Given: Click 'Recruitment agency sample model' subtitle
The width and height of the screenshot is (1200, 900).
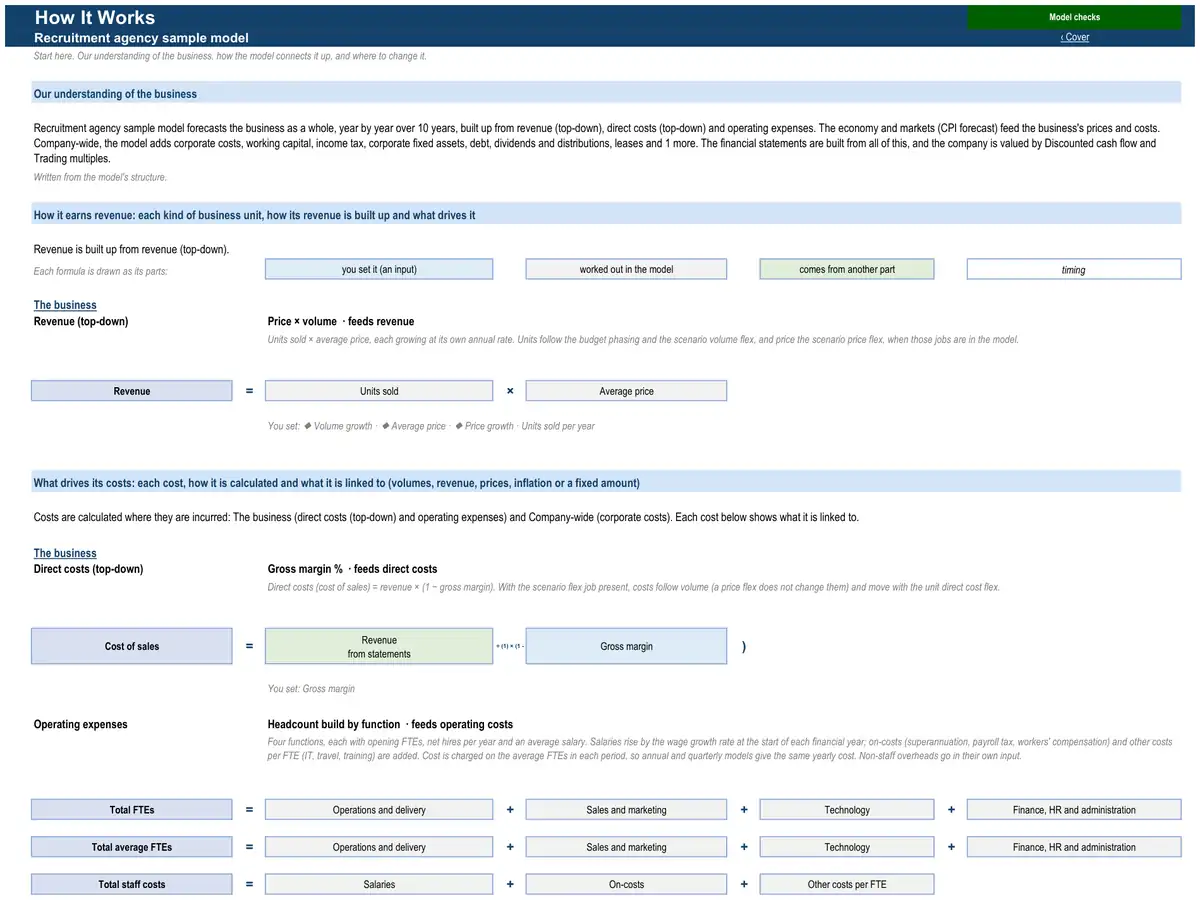Looking at the screenshot, I should pos(141,38).
